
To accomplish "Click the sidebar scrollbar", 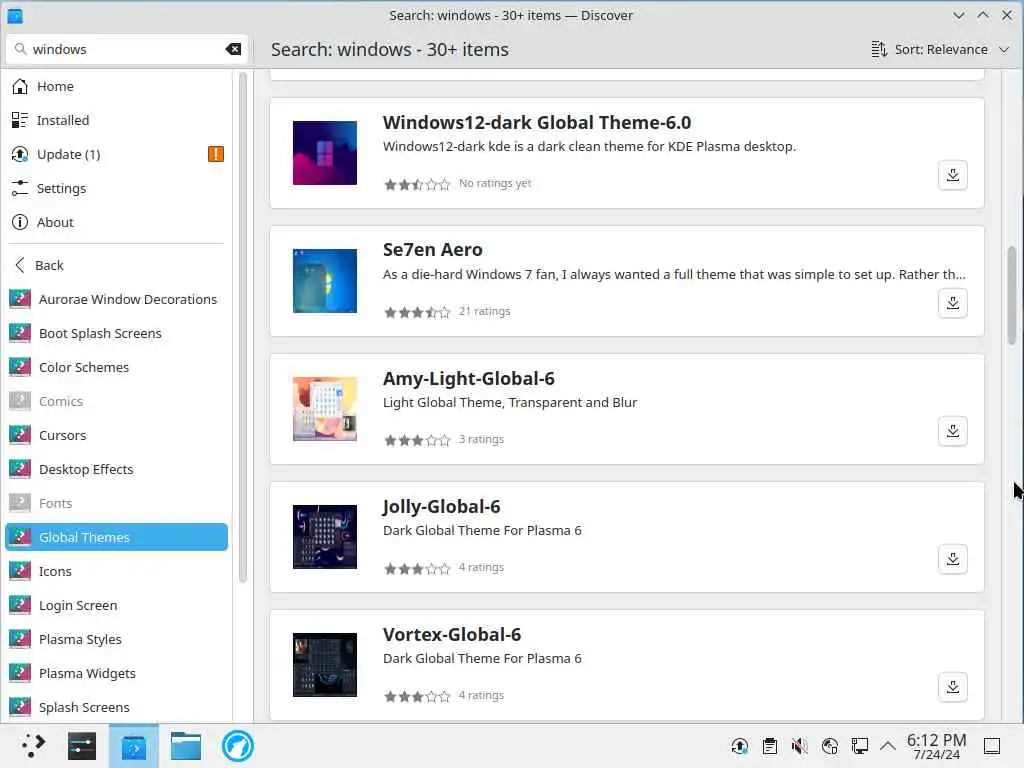I will 243,327.
